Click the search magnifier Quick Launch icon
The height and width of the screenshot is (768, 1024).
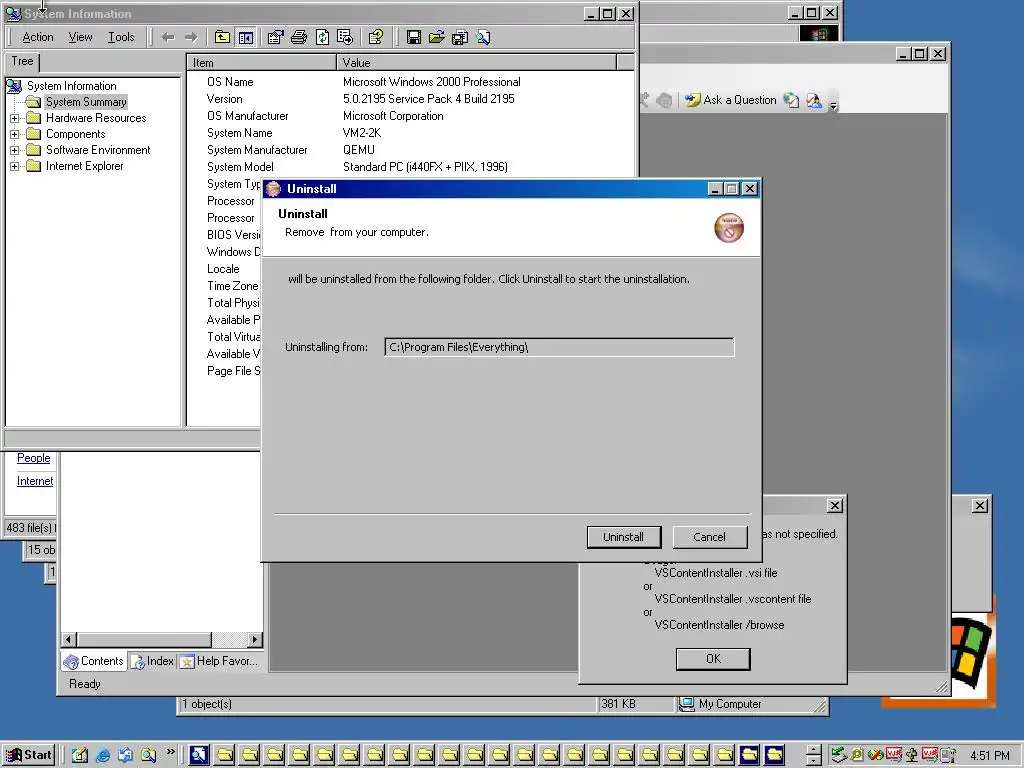click(148, 756)
